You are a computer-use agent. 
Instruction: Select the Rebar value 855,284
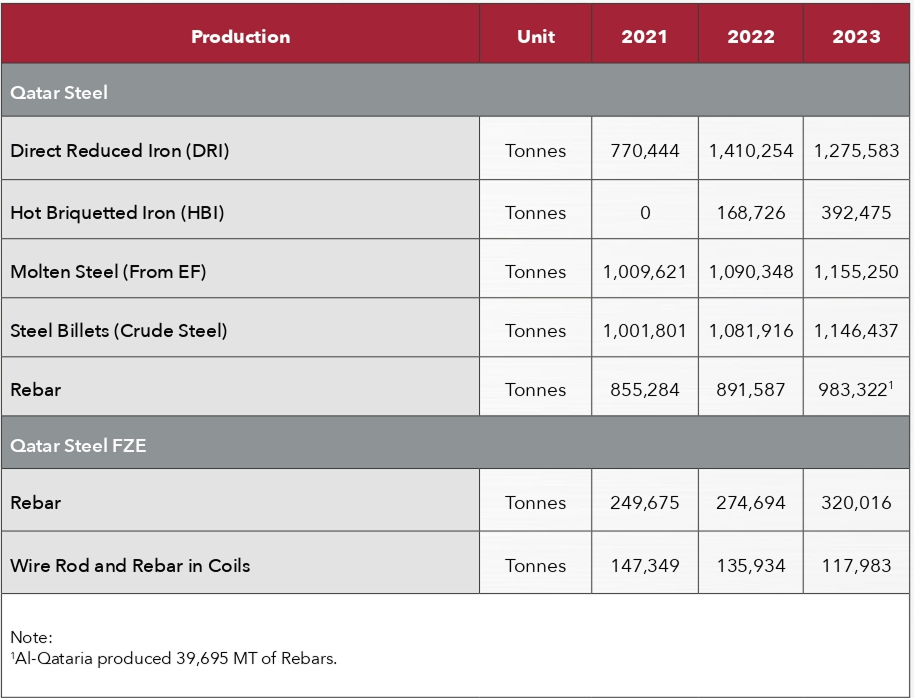tap(645, 390)
